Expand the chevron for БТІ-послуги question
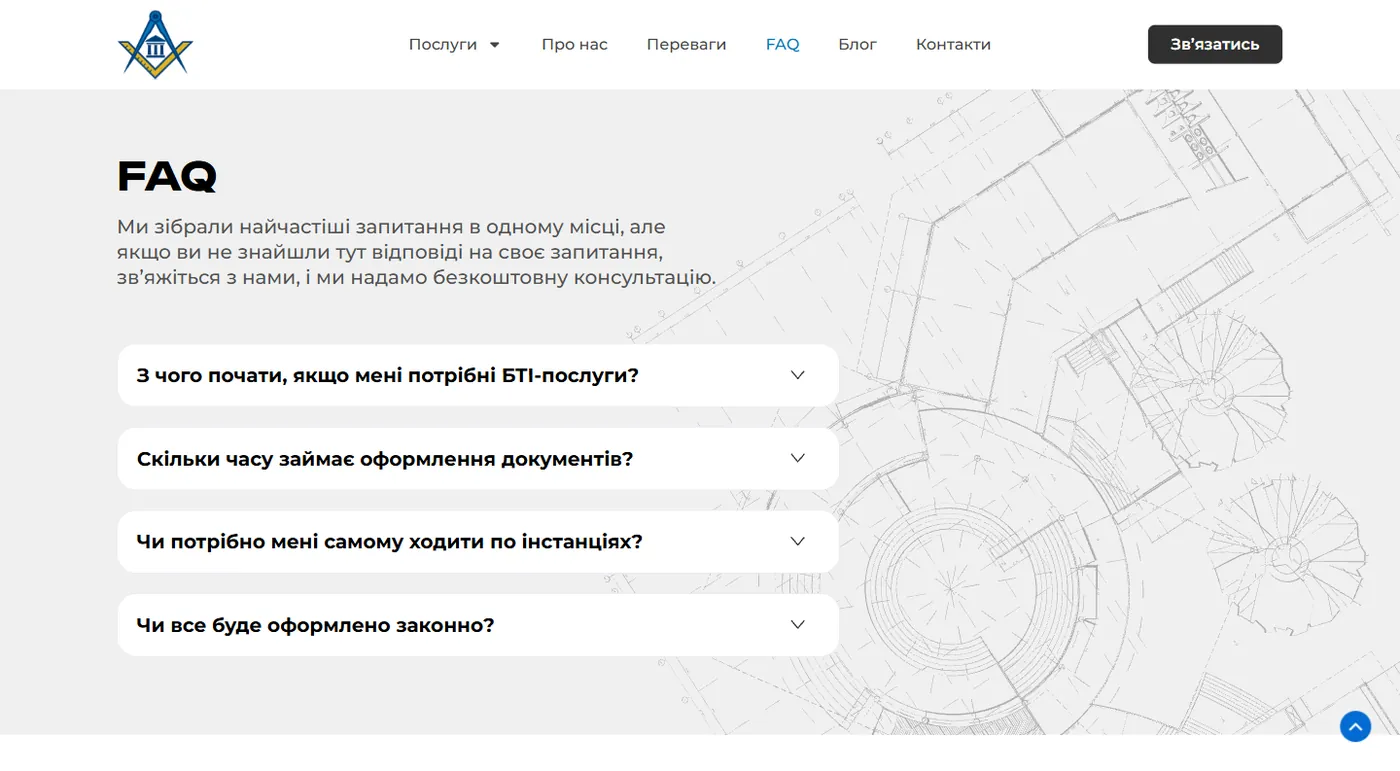 [797, 375]
